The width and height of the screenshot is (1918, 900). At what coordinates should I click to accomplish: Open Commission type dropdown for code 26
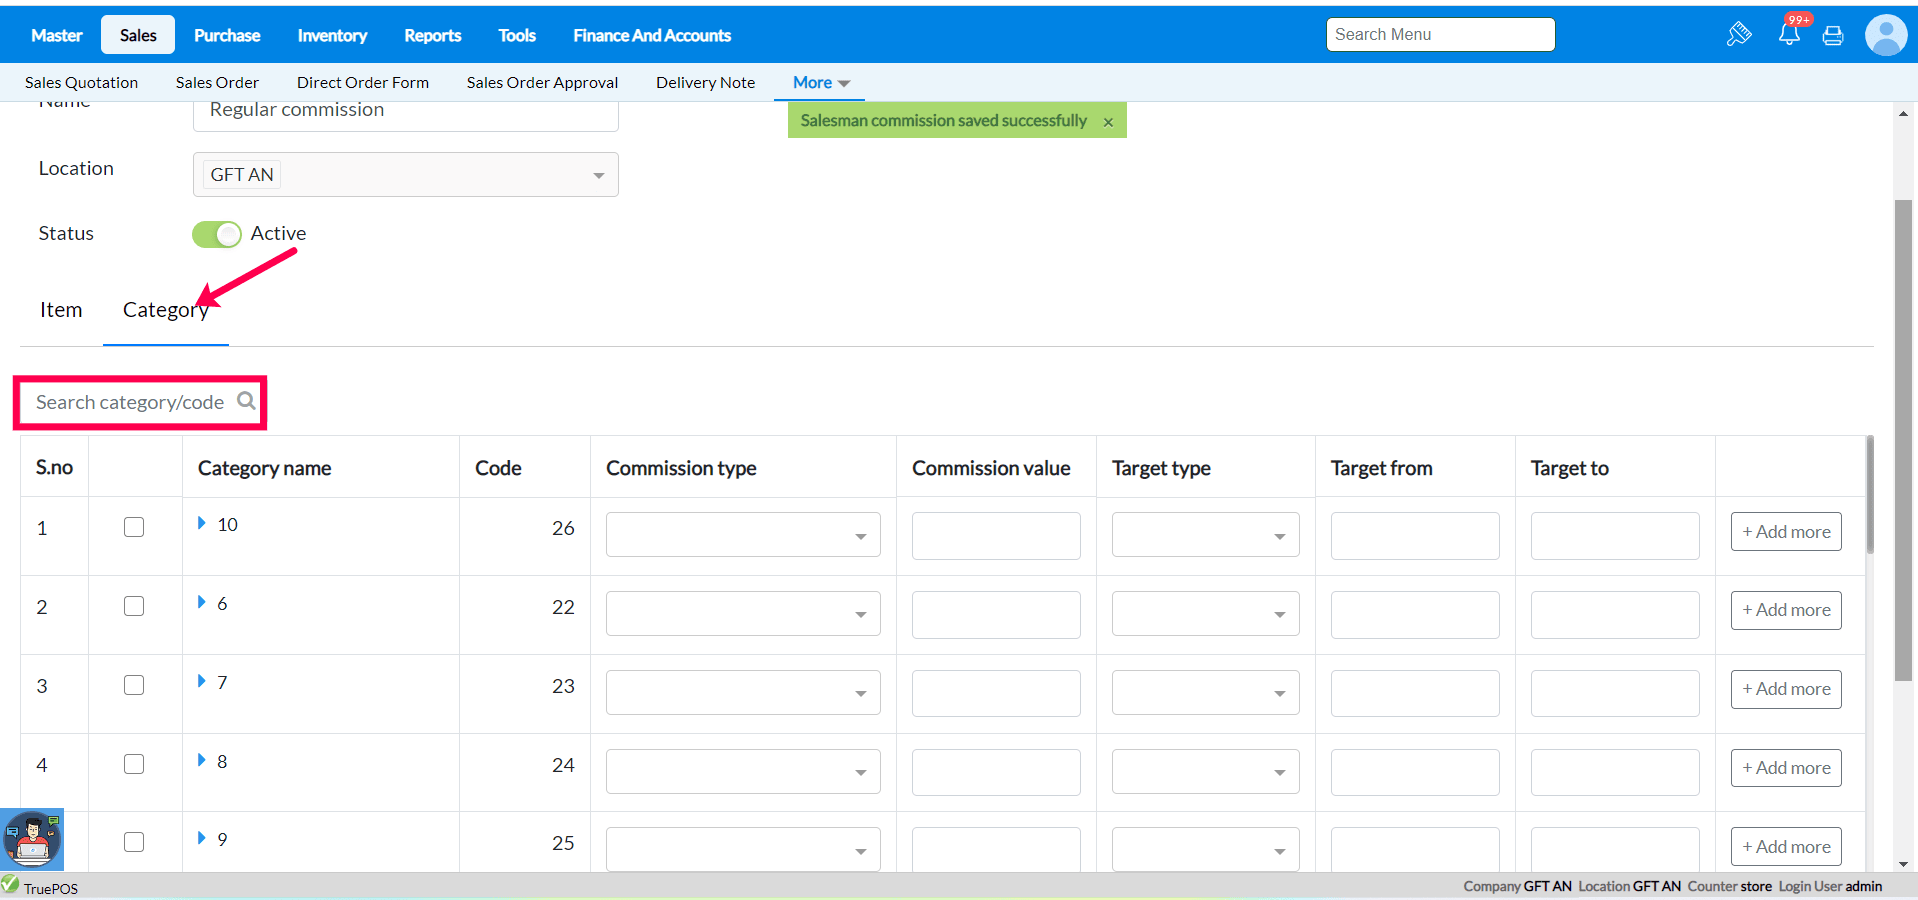[743, 535]
